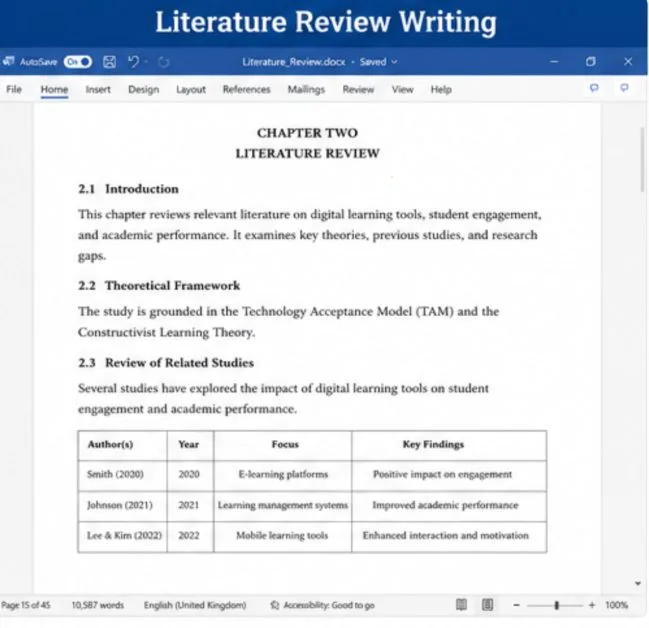Click the Year cell in the Johnson (2021) row
Image resolution: width=649 pixels, height=628 pixels.
pyautogui.click(x=190, y=506)
